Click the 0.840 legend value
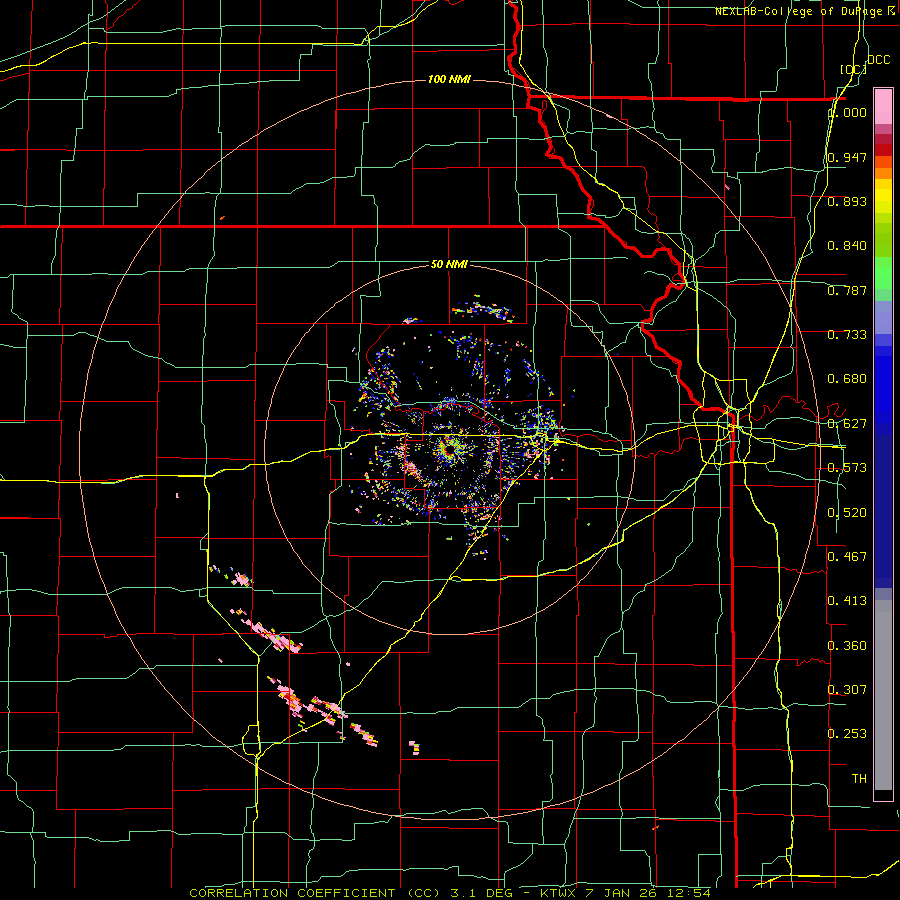The image size is (900, 900). pos(847,246)
